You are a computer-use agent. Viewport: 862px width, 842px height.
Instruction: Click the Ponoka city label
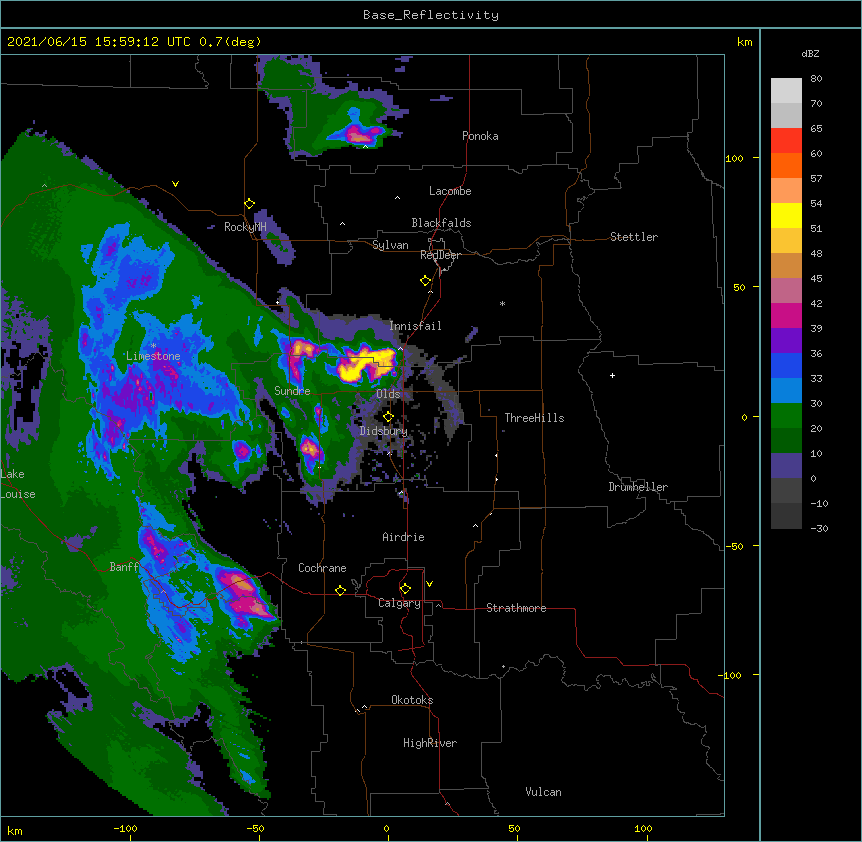pos(480,136)
